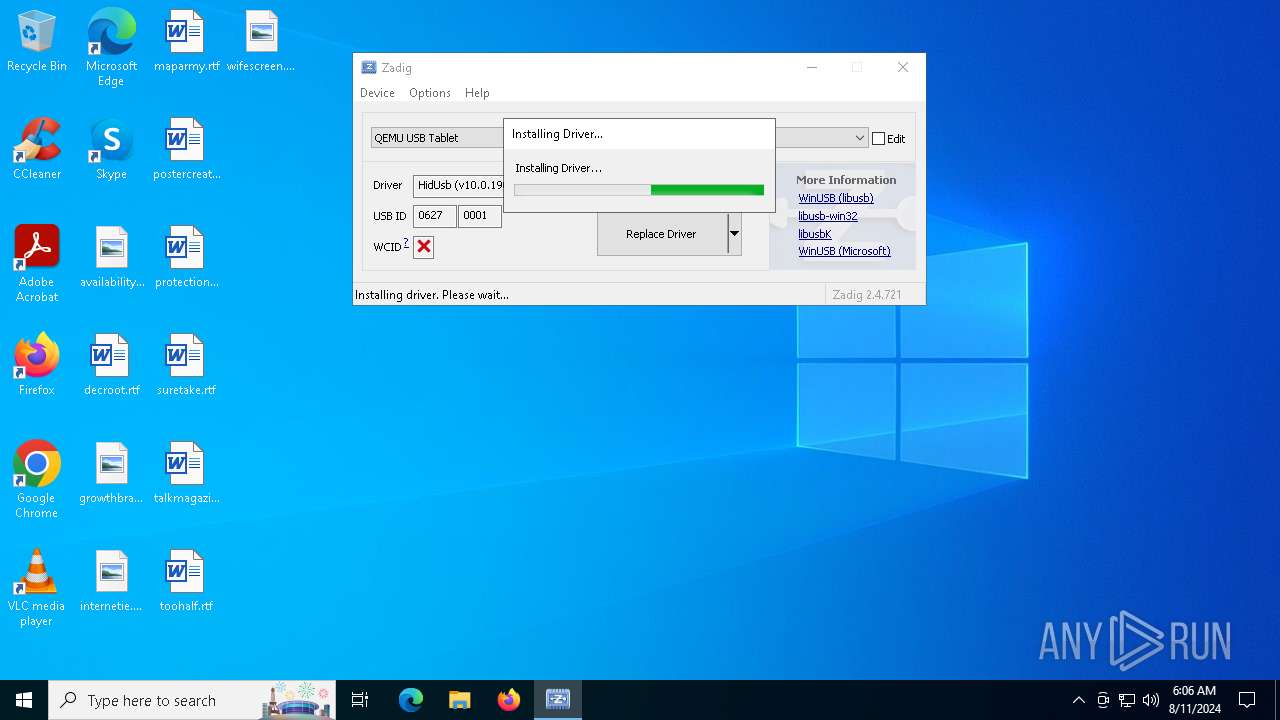Select the wifescreen image file on desktop
1280x720 pixels.
coord(261,42)
